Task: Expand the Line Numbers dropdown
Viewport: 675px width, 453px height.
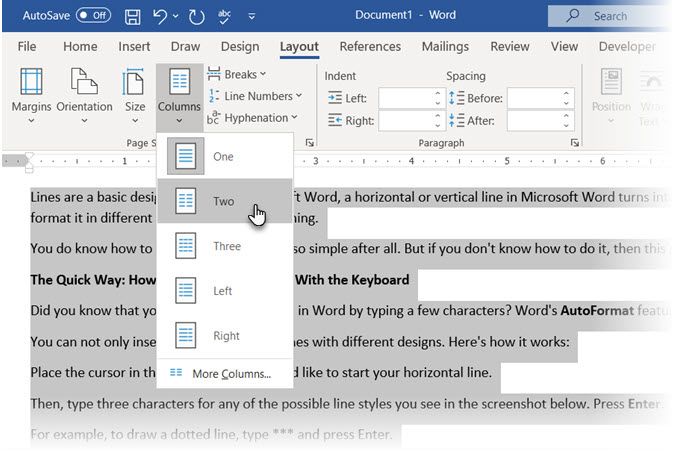Action: (x=254, y=96)
